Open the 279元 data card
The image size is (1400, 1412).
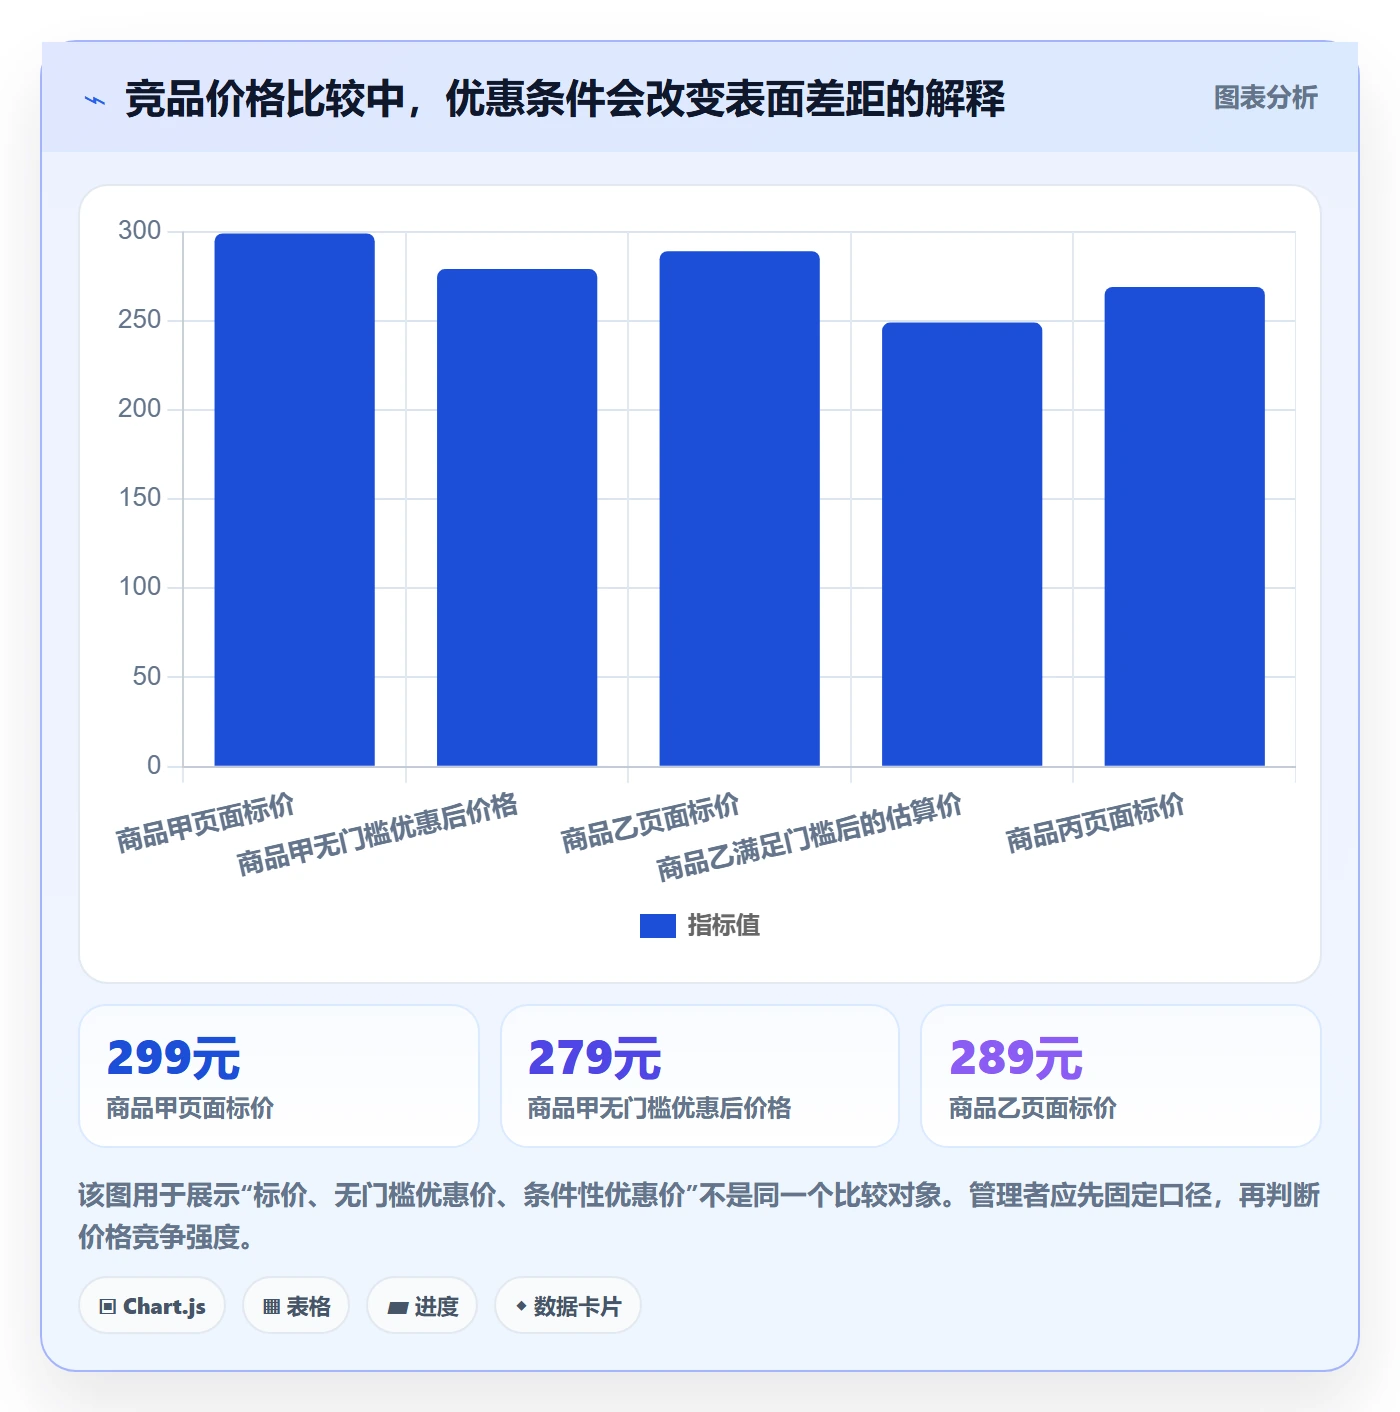700,1076
